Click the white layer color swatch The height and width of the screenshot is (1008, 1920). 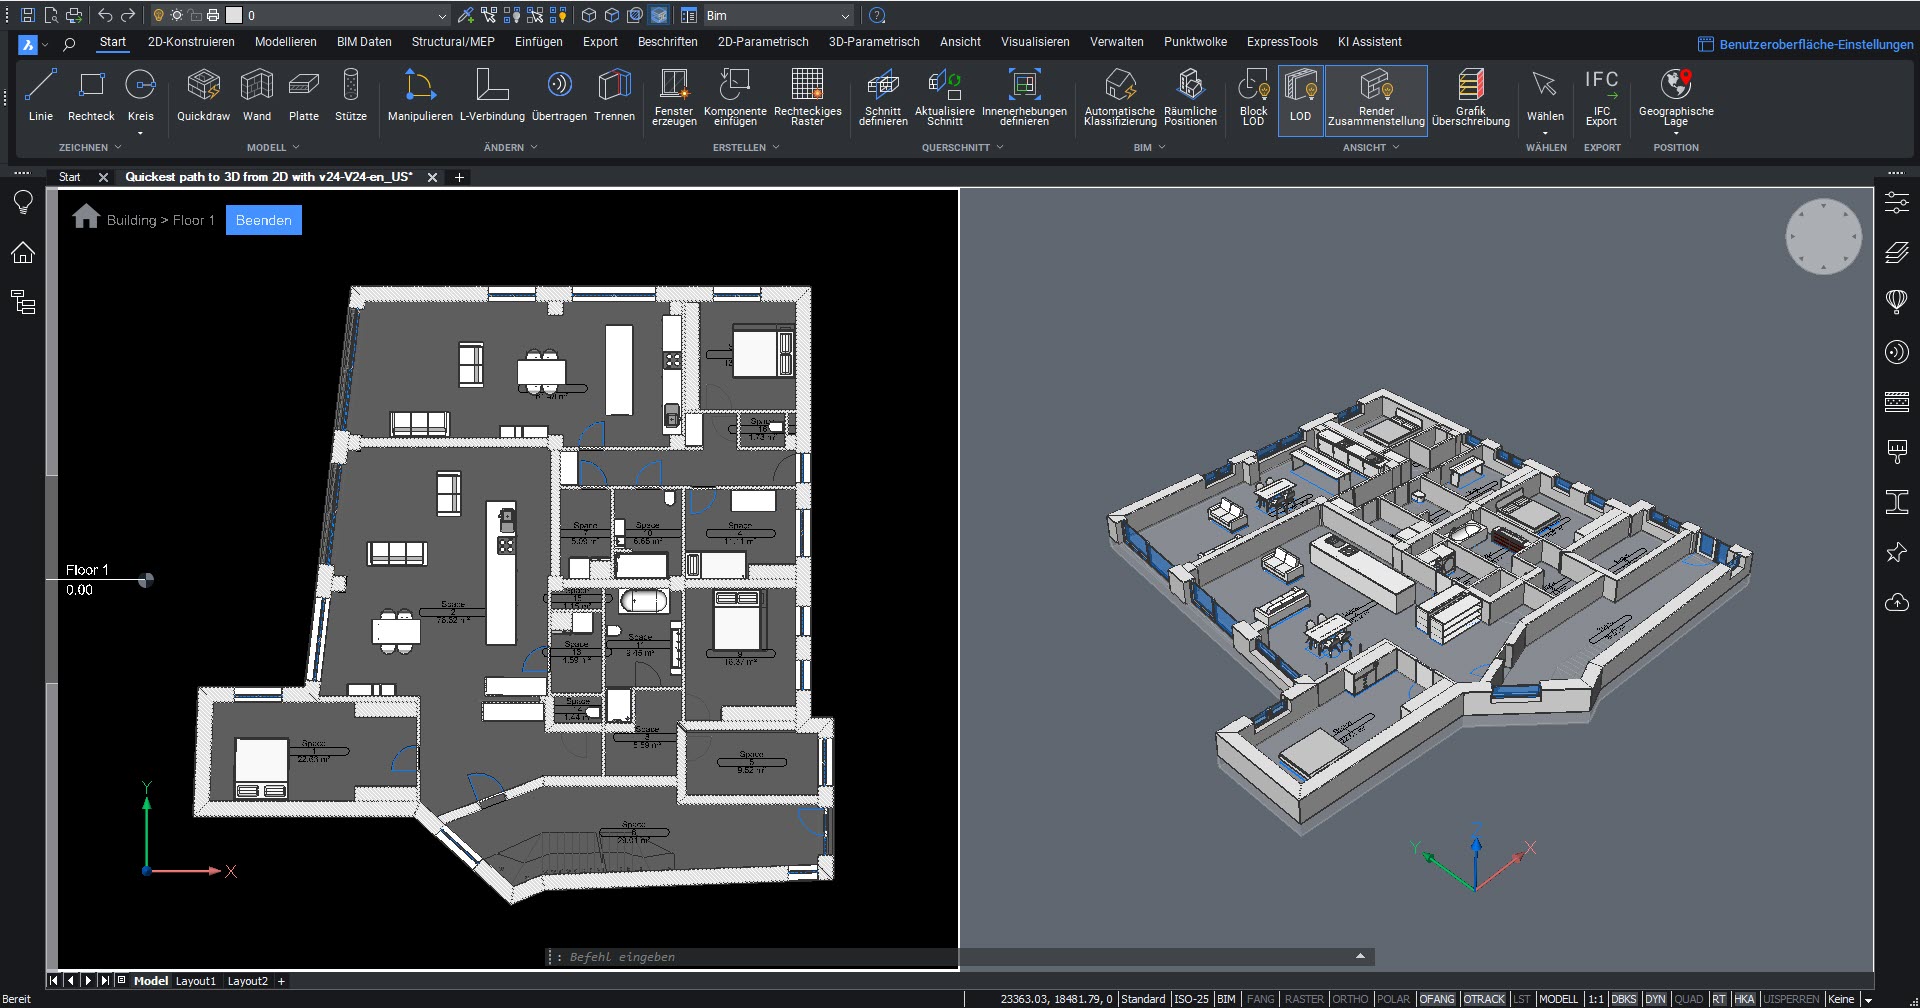(234, 16)
